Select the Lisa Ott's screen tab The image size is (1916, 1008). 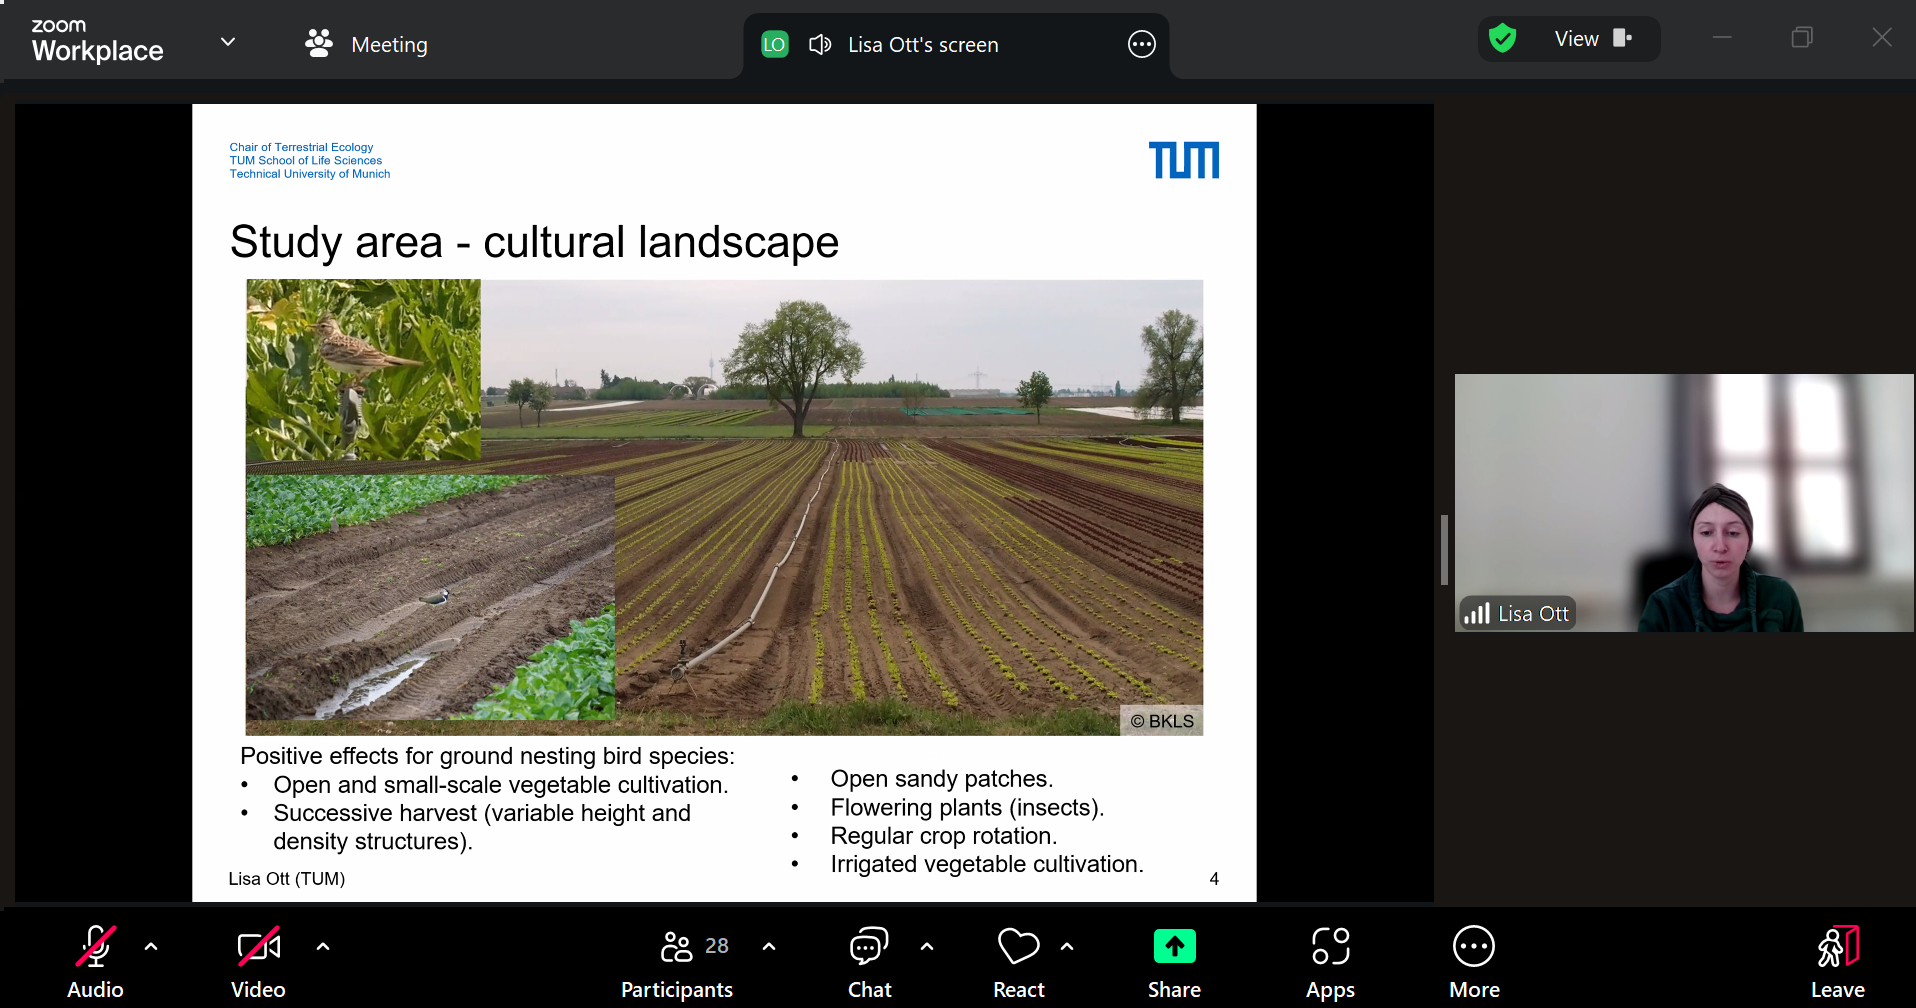pos(922,45)
